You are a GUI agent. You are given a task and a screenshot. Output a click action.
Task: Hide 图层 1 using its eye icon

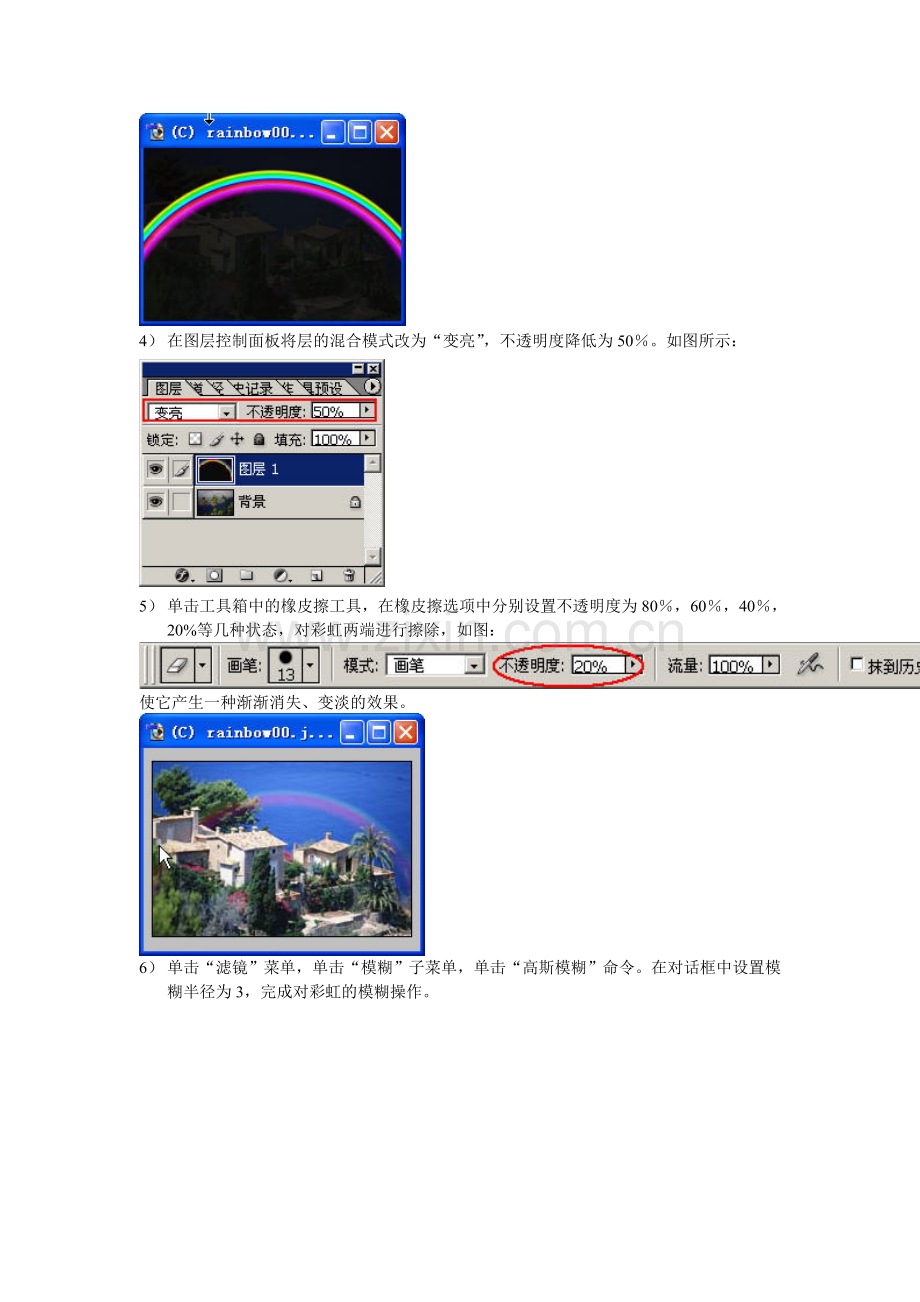(x=156, y=469)
